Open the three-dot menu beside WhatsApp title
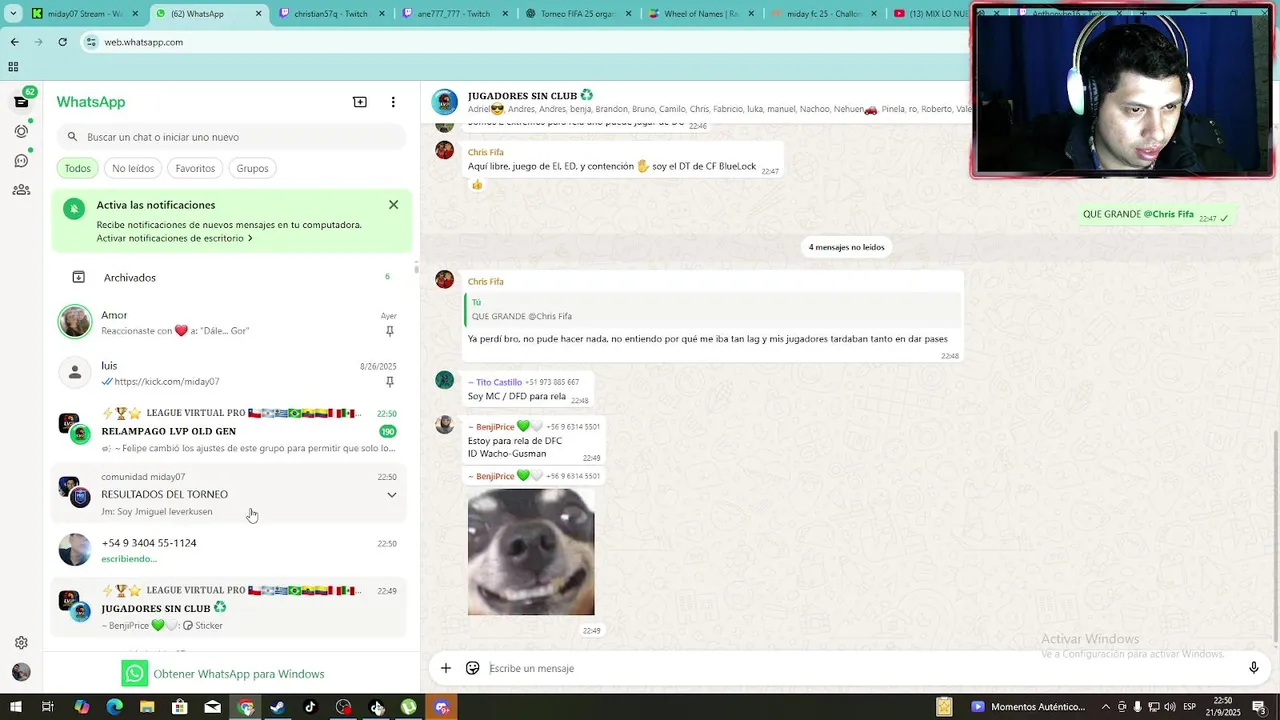 (x=393, y=102)
